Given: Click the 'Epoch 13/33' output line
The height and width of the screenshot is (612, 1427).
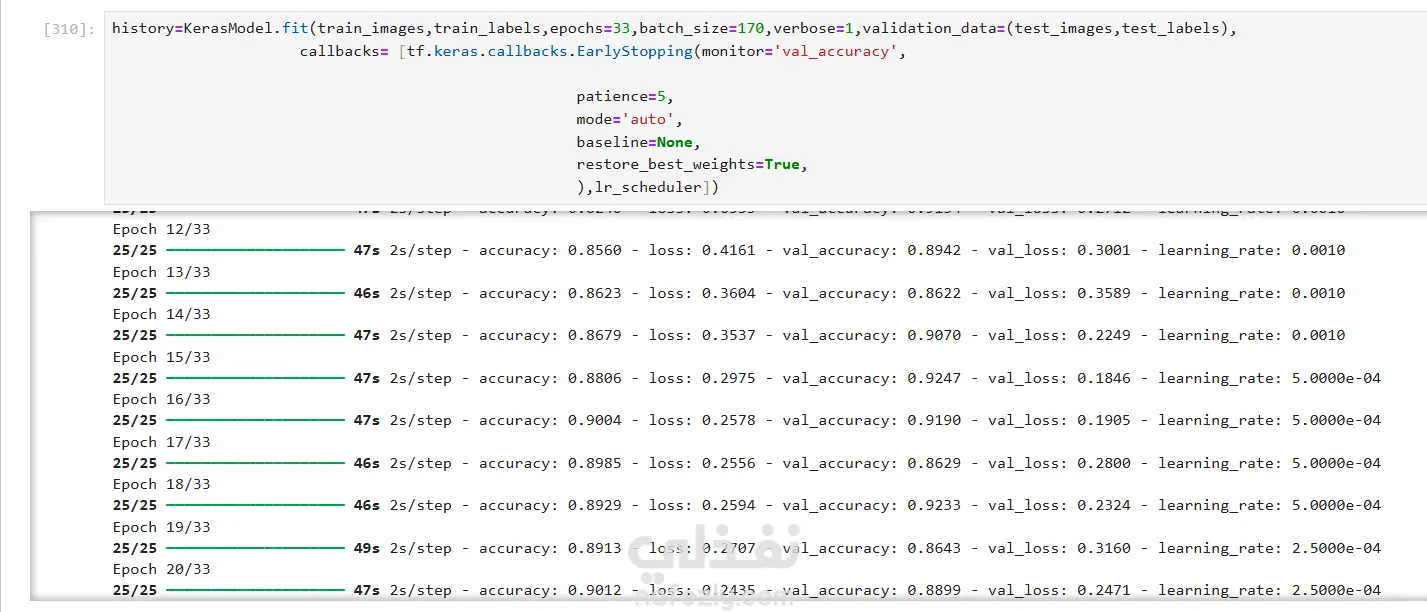Looking at the screenshot, I should pos(162,272).
